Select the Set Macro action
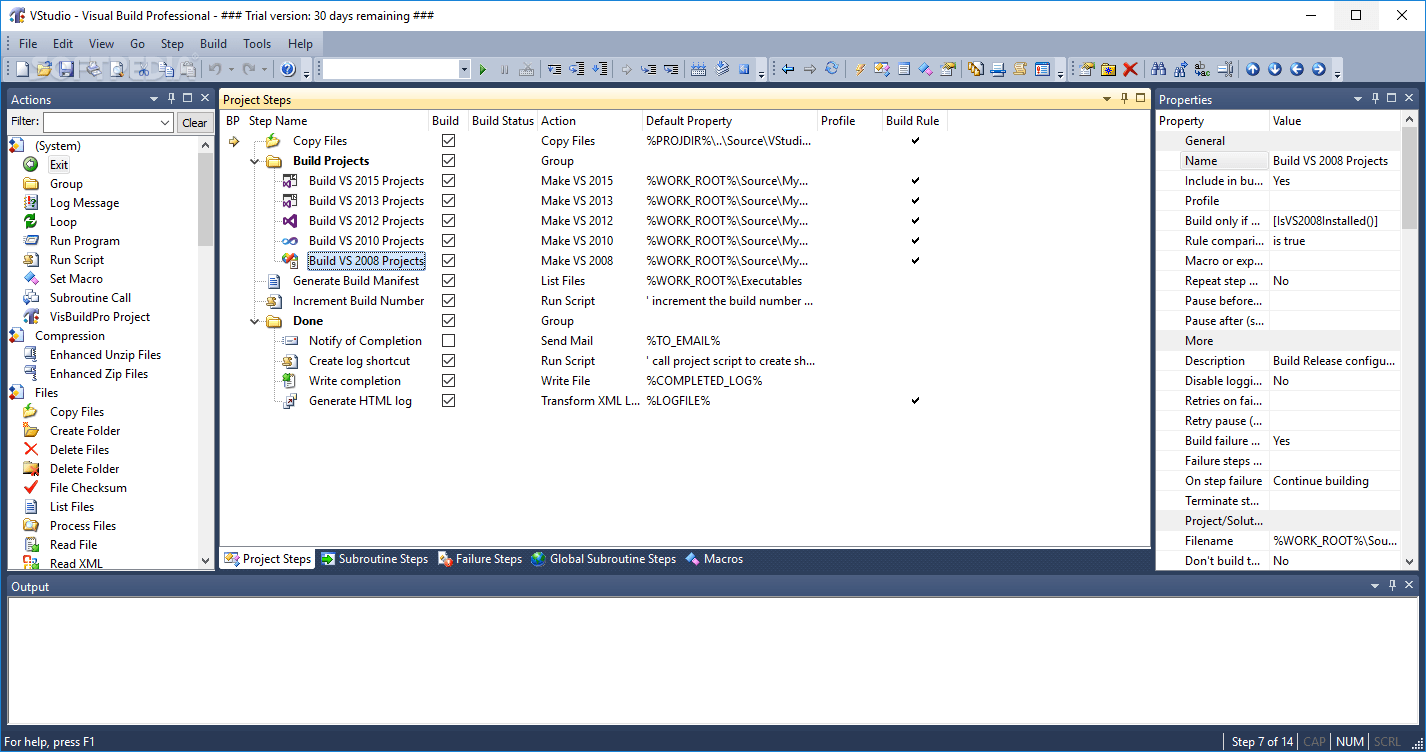 (76, 279)
